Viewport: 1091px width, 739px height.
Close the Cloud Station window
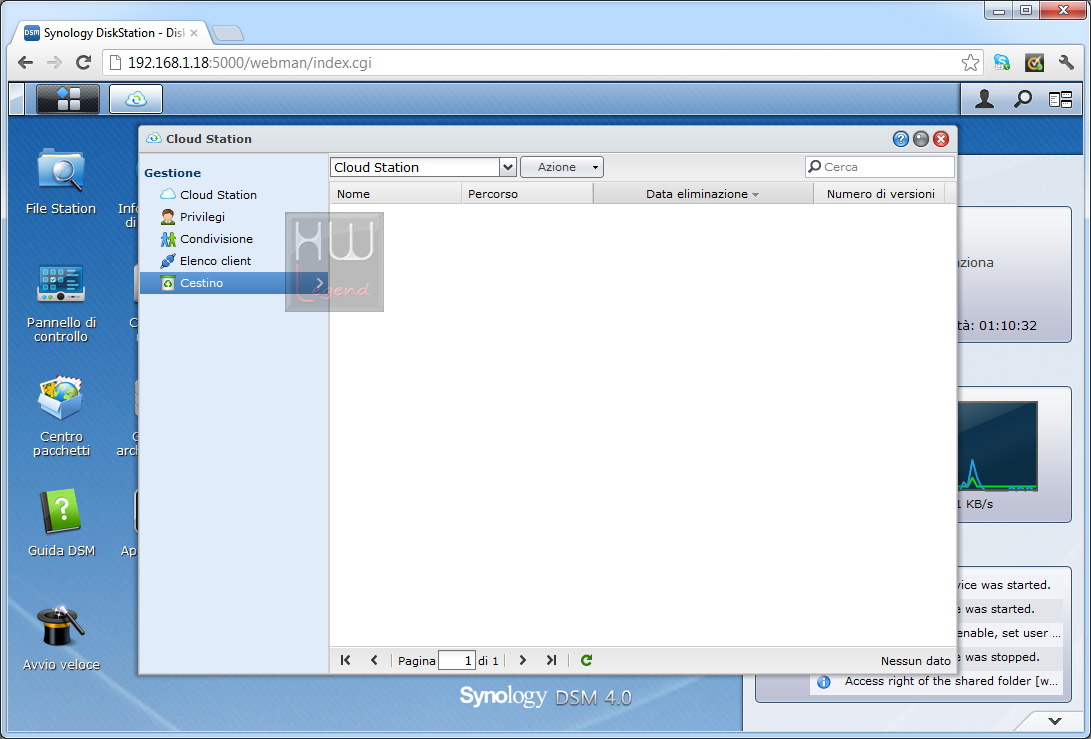[941, 139]
